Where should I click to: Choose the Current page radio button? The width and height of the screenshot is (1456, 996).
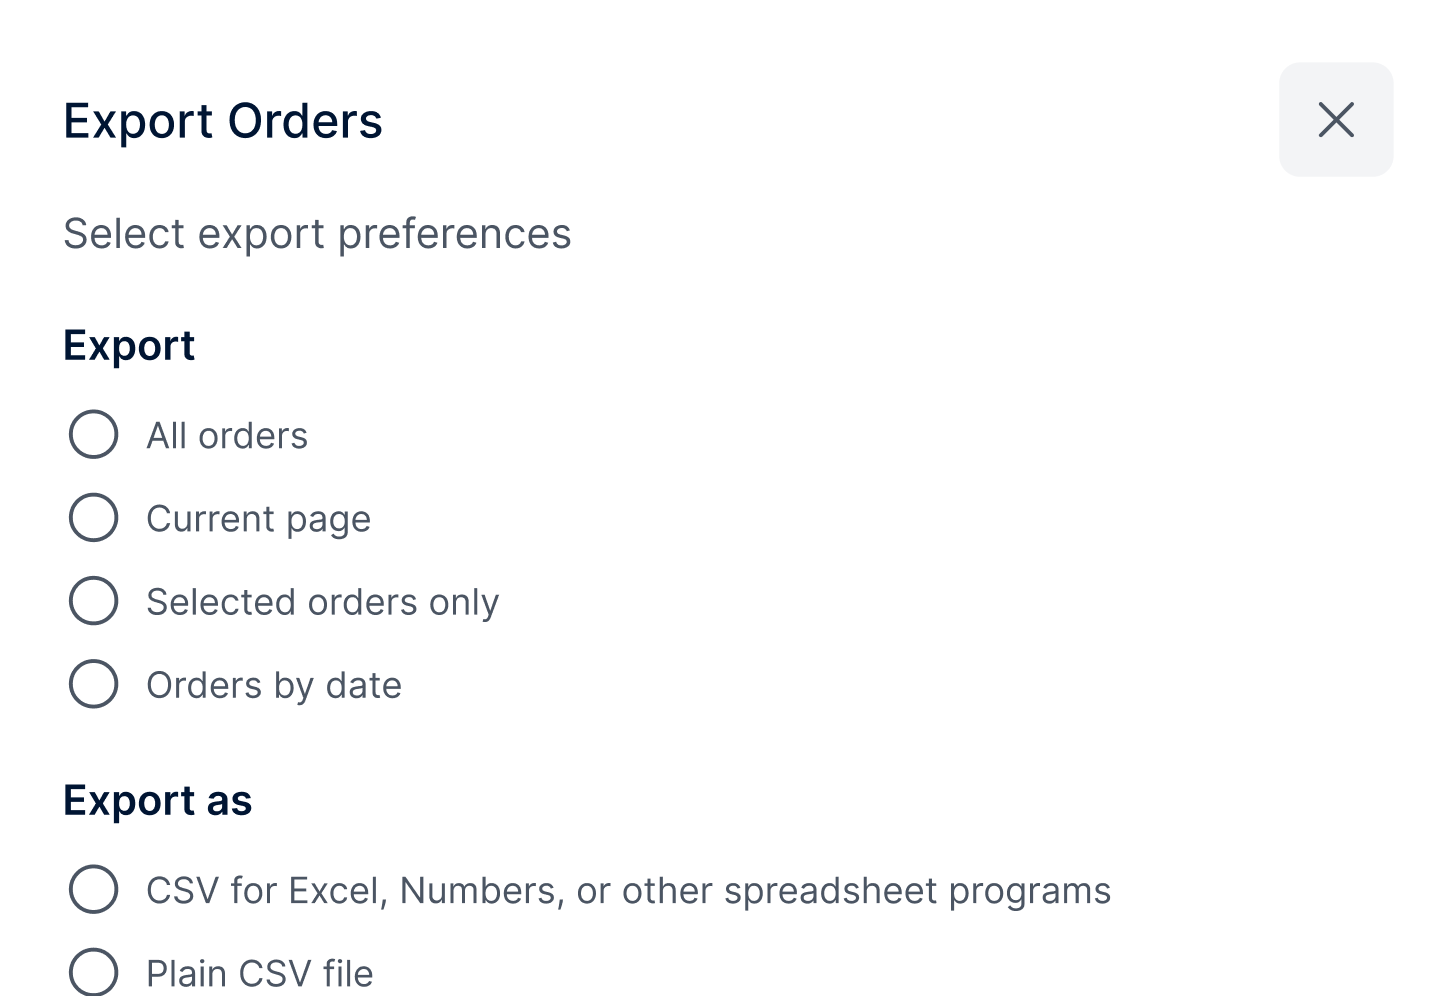click(x=94, y=518)
